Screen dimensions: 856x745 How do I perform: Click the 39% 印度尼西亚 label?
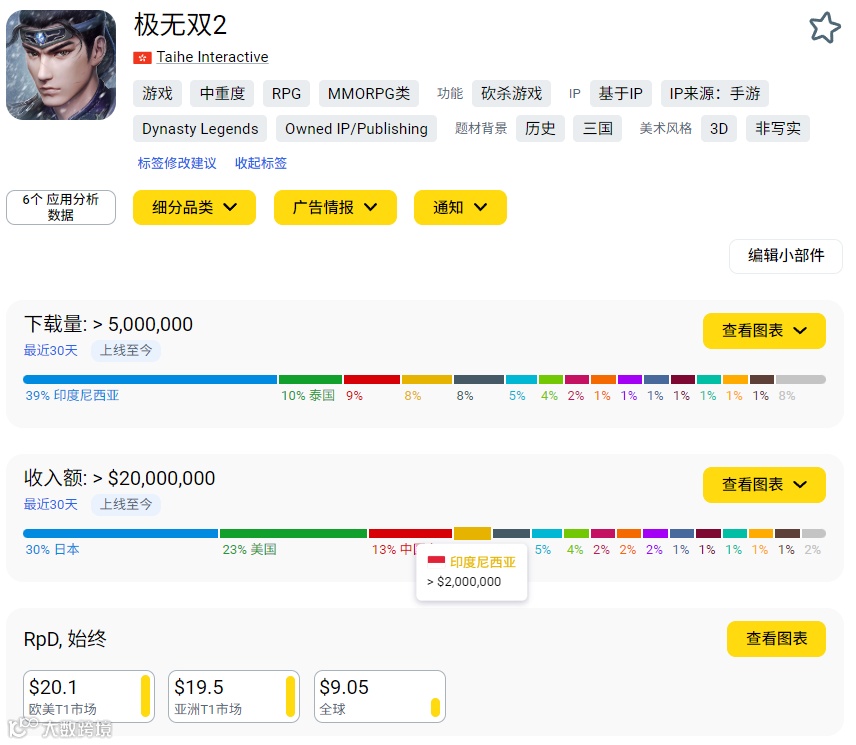tap(72, 396)
